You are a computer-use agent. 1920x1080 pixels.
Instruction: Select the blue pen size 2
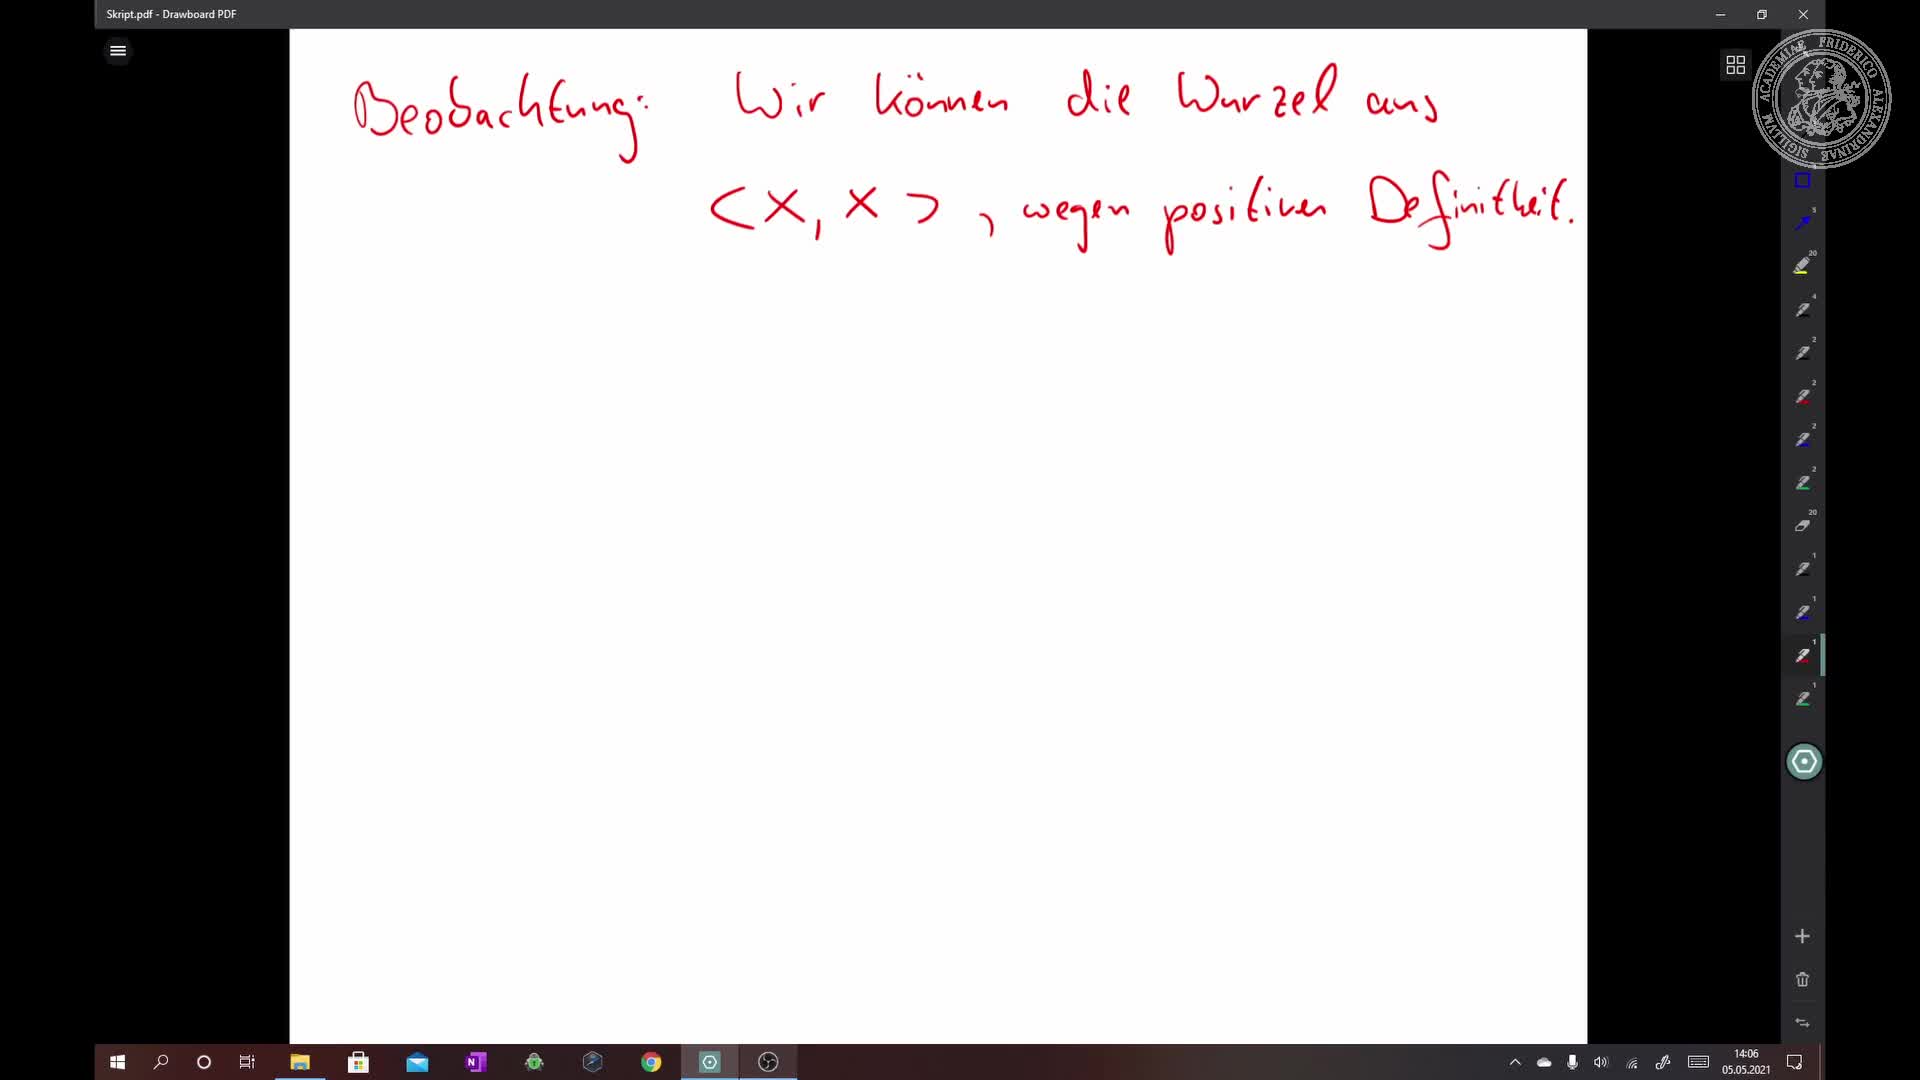[1802, 440]
